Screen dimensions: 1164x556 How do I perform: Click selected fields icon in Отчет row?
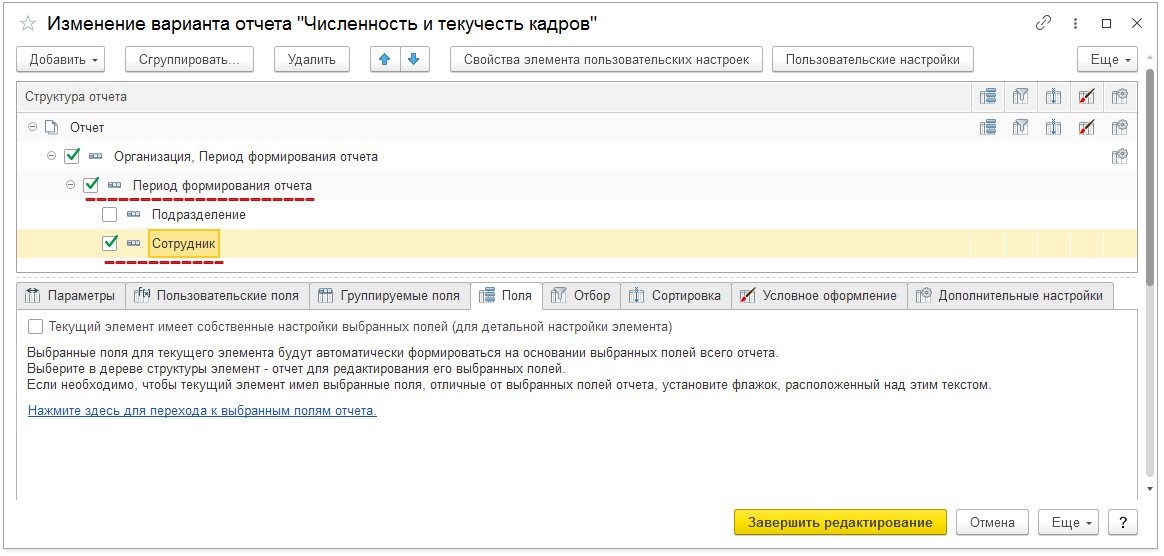988,127
